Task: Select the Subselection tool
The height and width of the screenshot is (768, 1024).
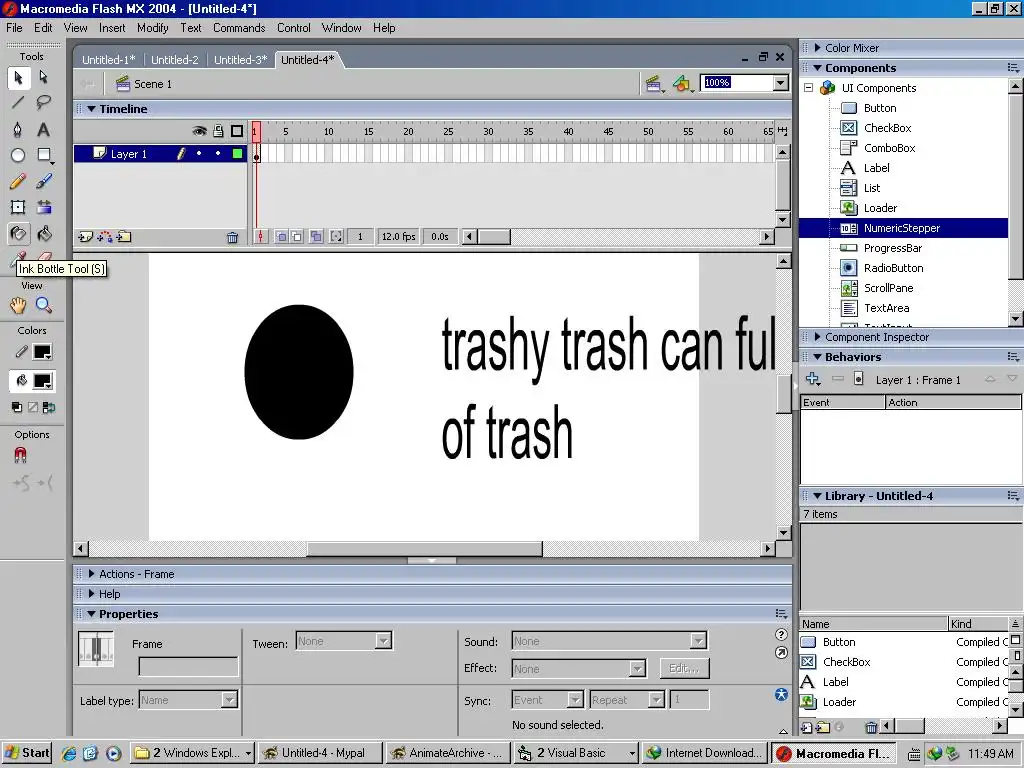Action: pos(44,78)
